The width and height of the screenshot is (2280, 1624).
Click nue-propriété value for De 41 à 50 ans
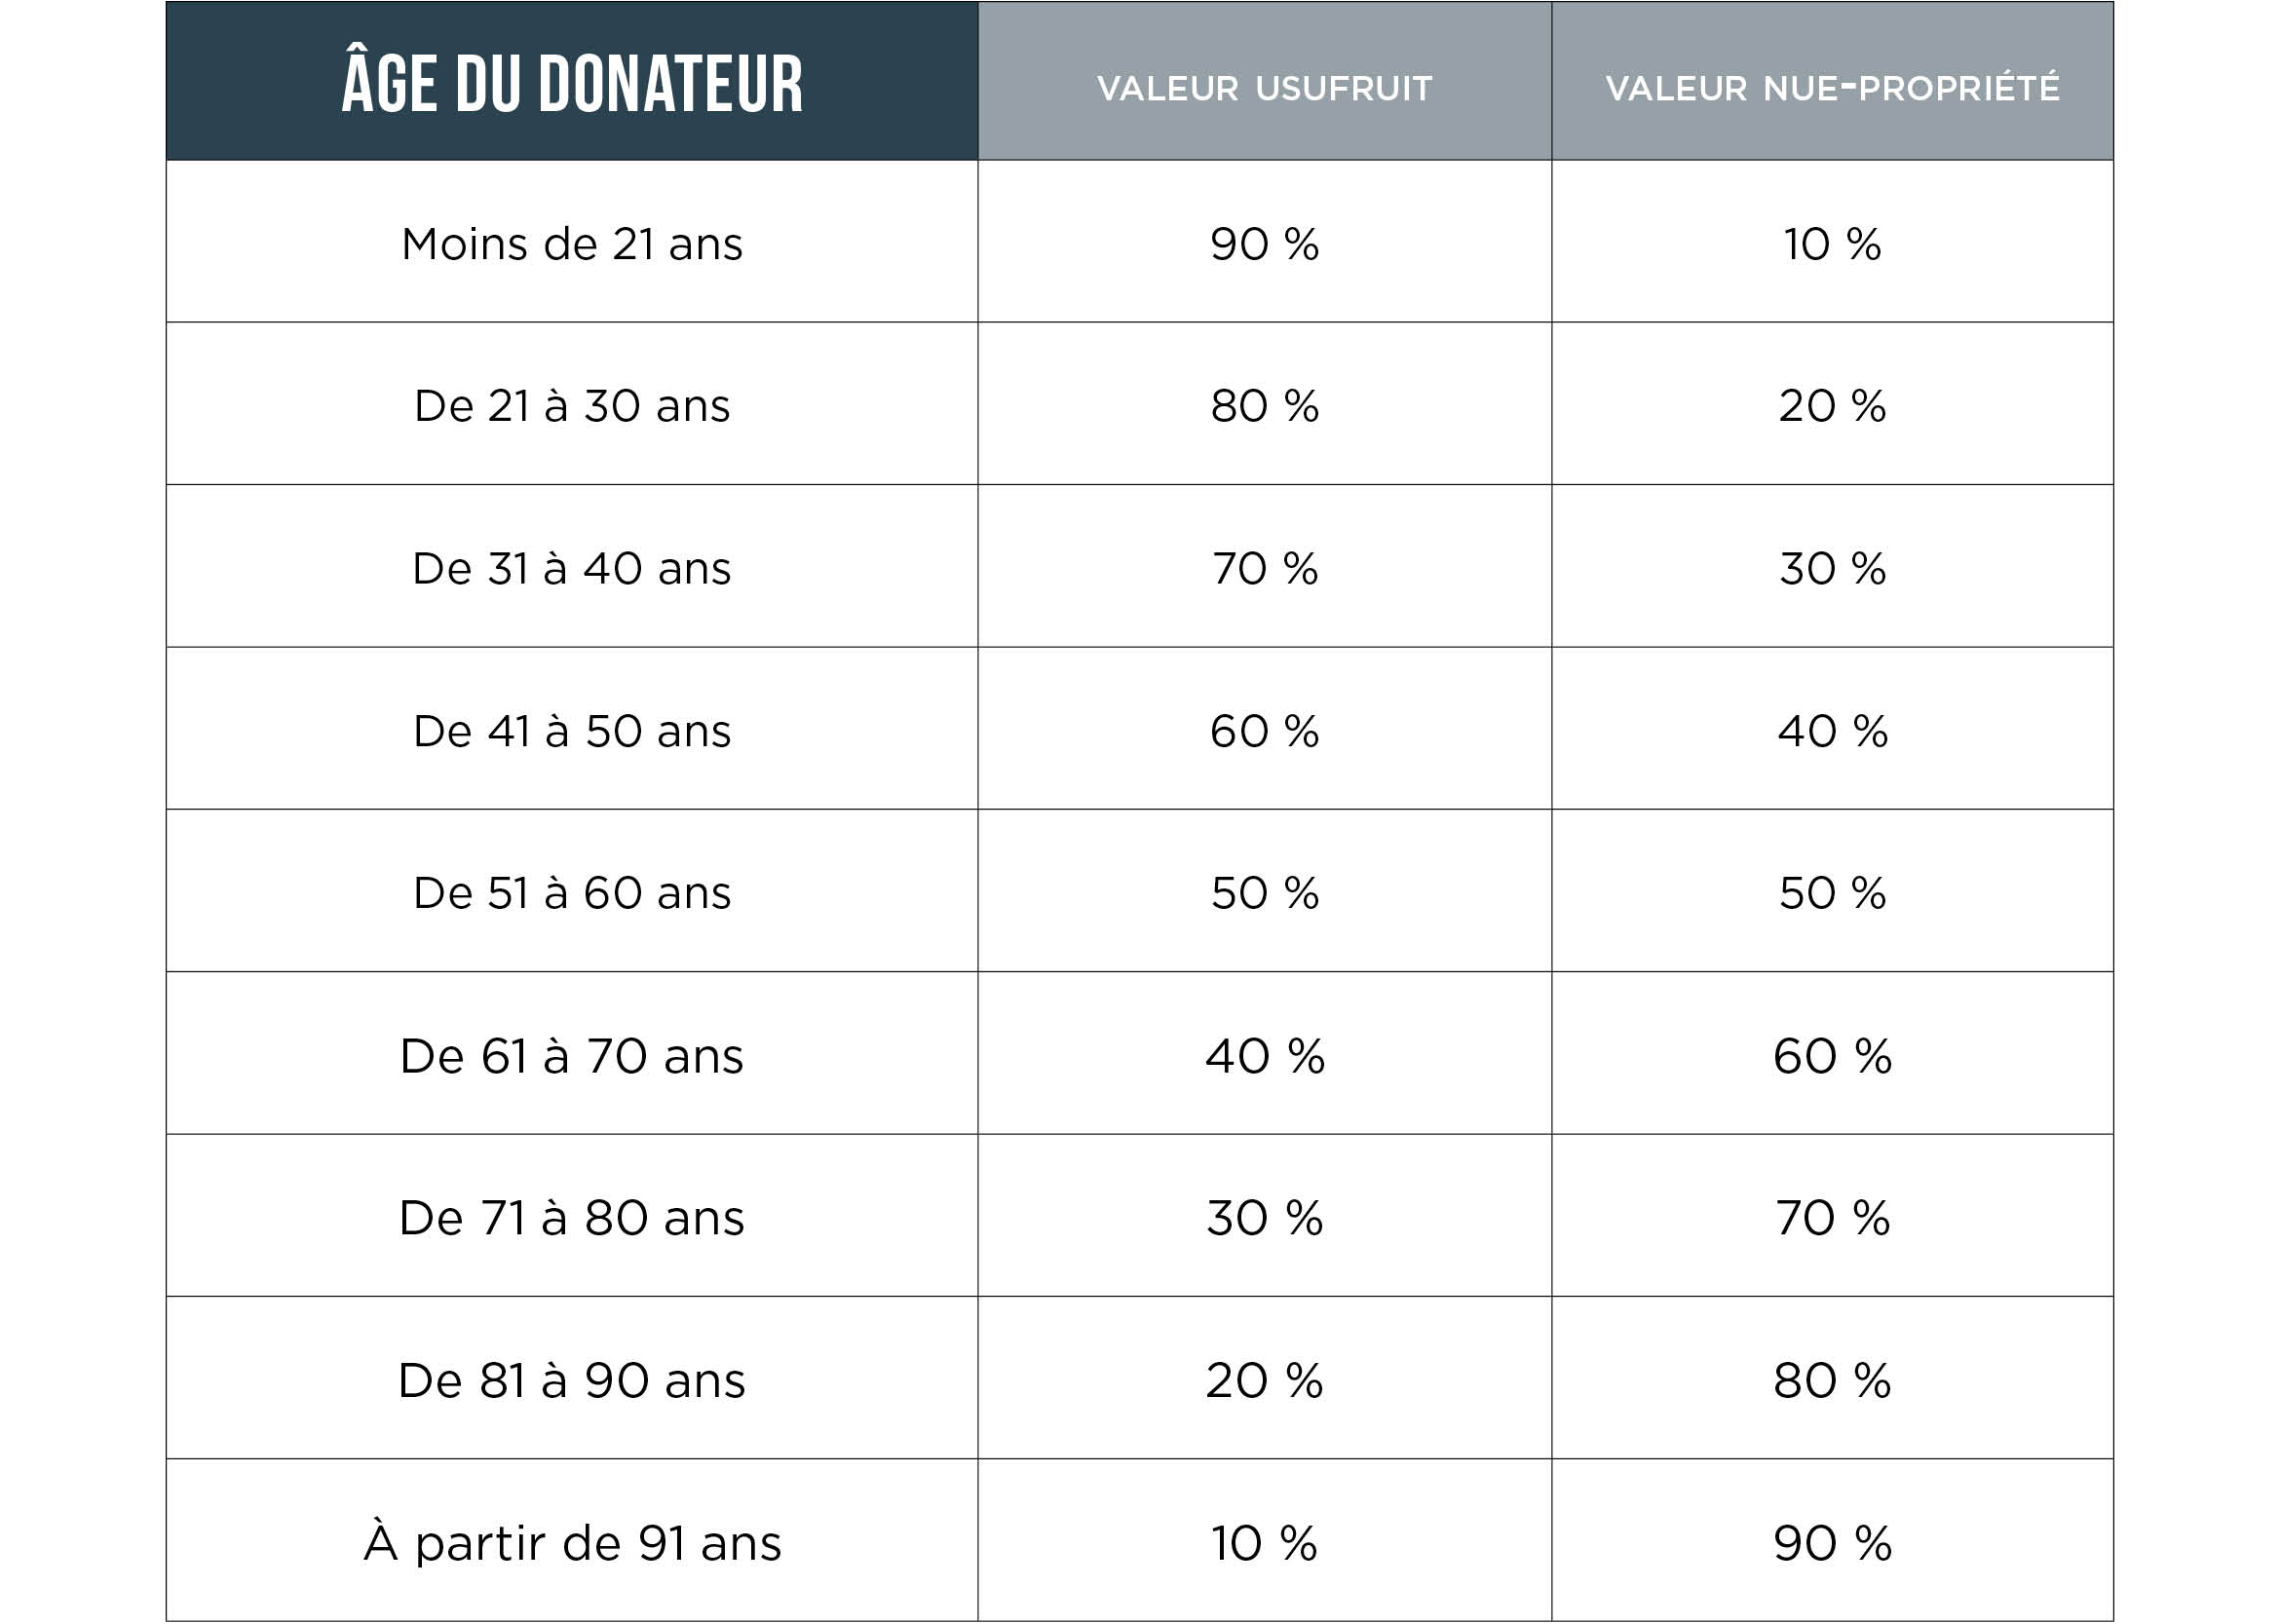coord(1833,730)
